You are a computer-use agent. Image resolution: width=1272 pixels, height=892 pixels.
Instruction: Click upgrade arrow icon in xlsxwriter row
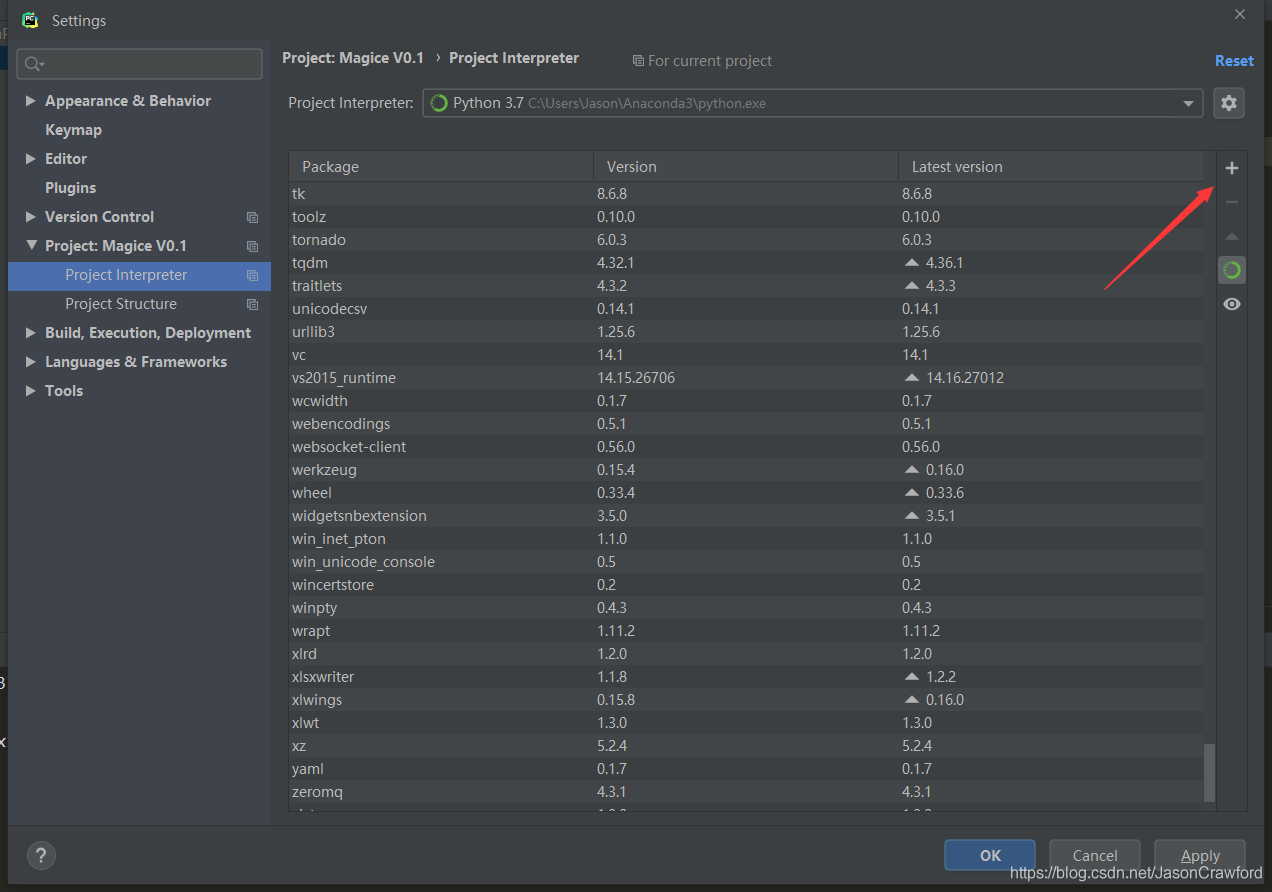(911, 676)
